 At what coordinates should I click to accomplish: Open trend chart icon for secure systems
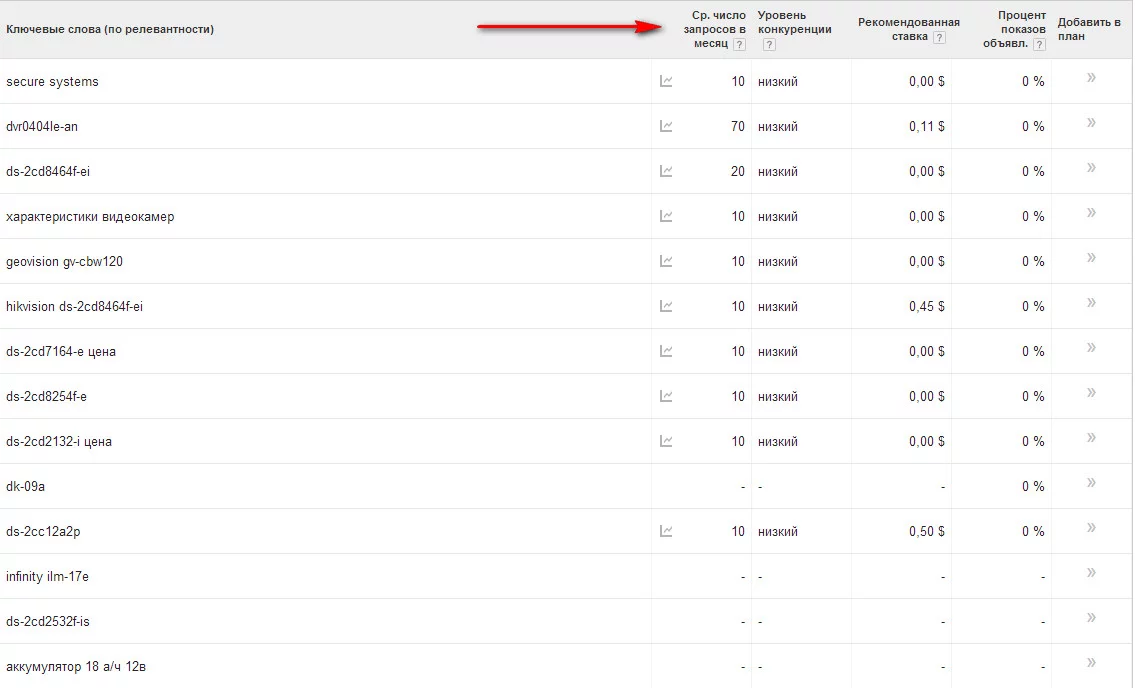point(666,81)
